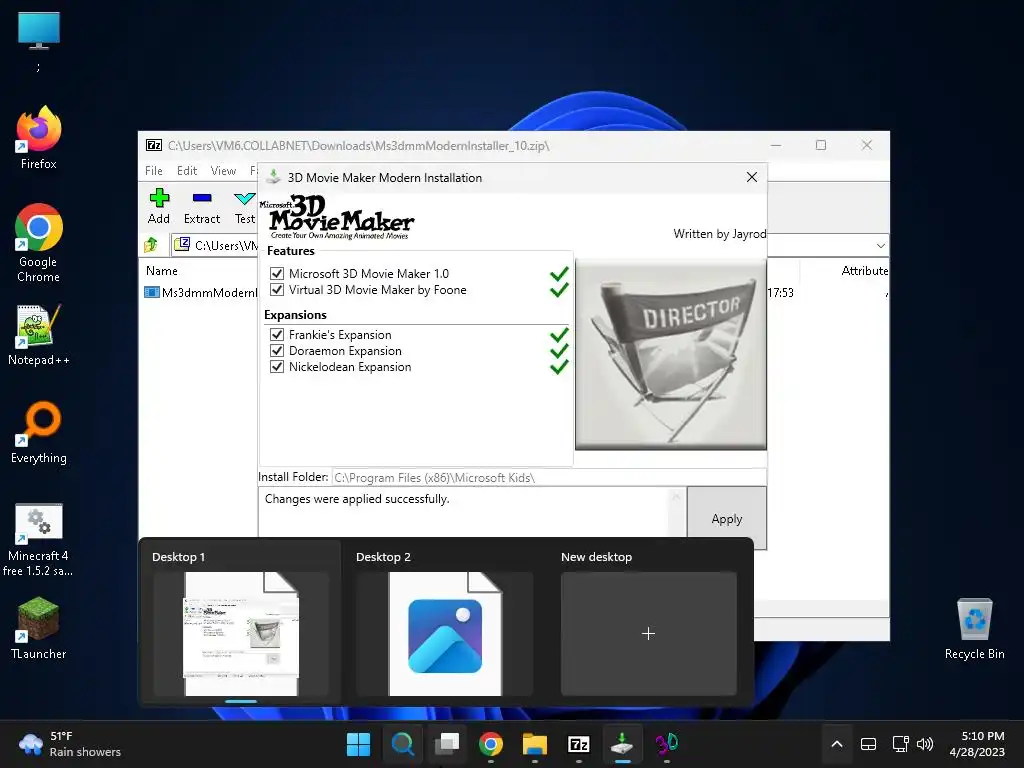
Task: Click the network icon in system tray
Action: point(901,744)
